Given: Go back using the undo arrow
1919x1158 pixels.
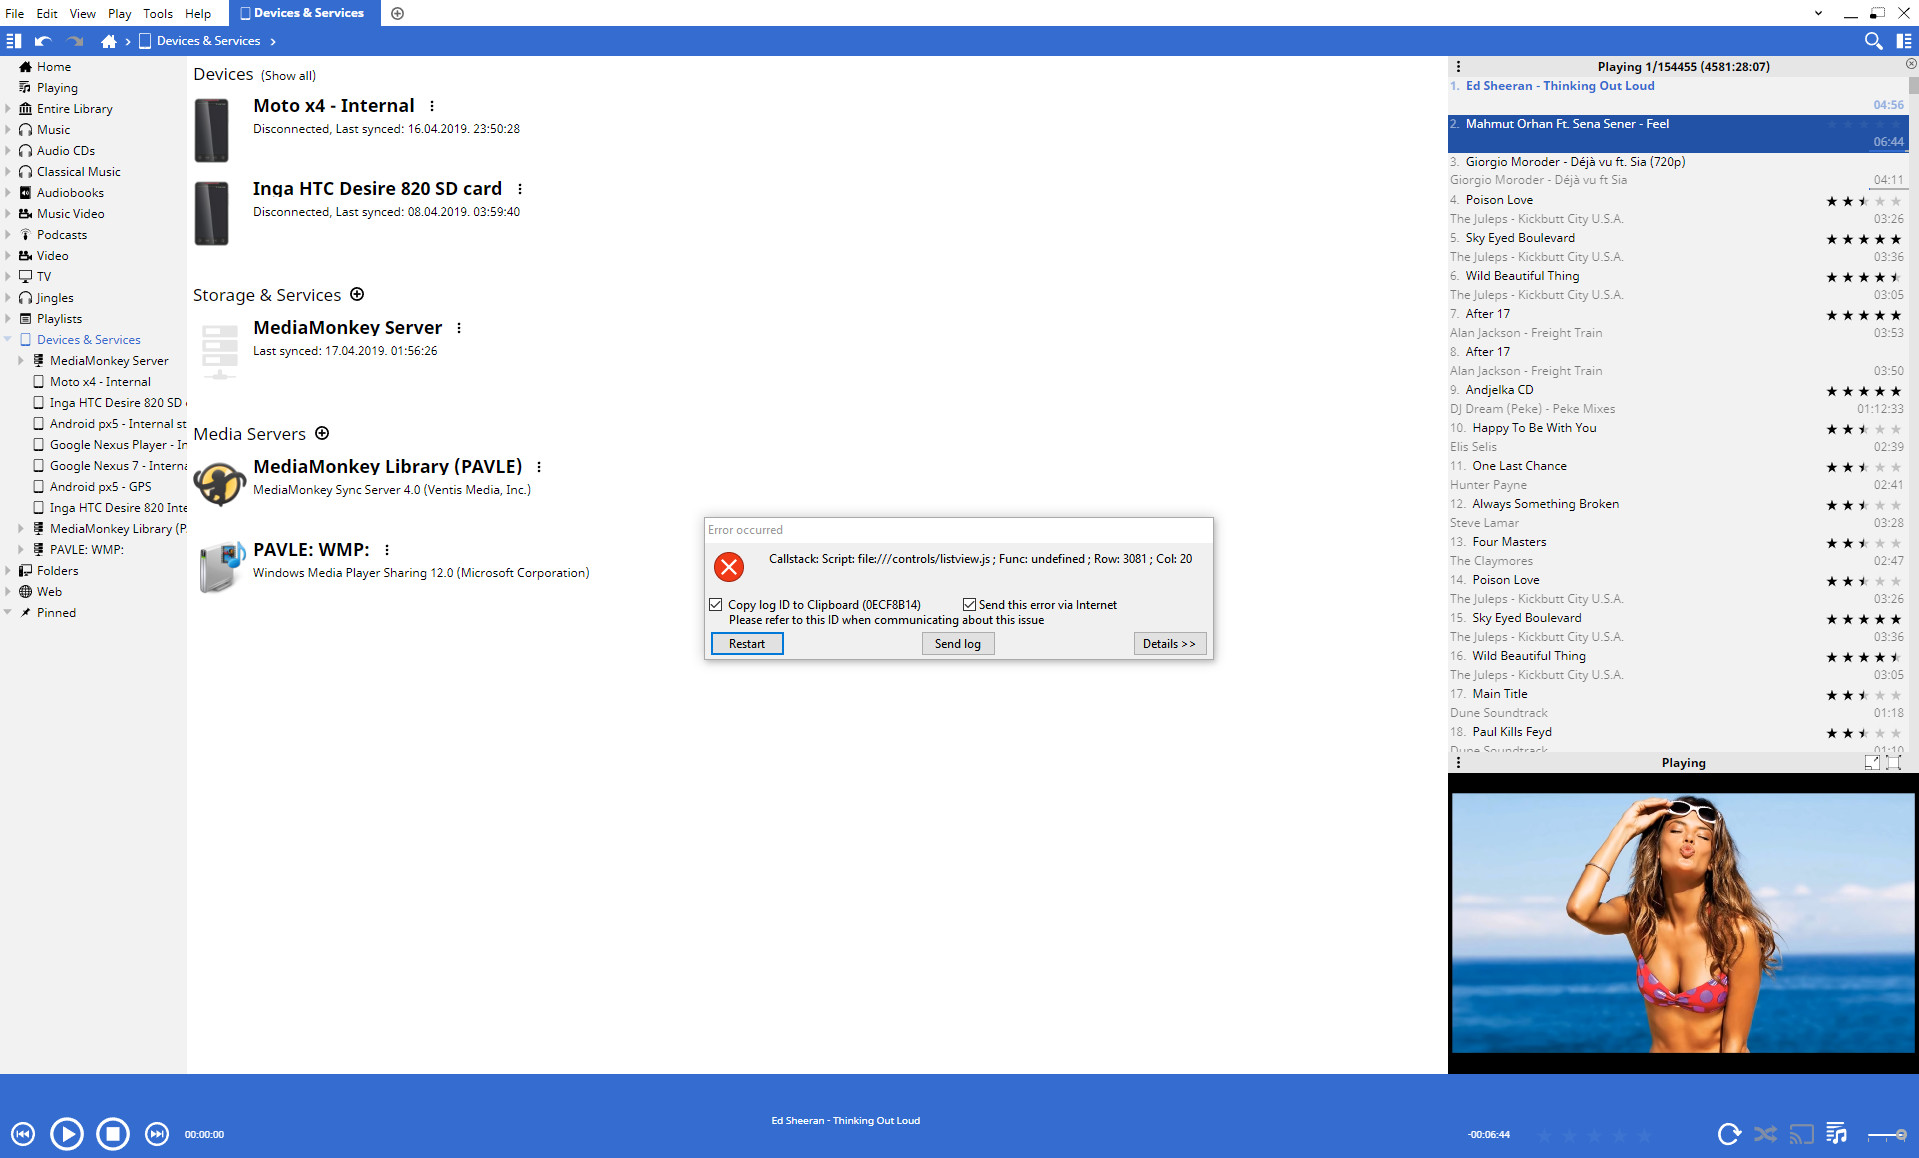Looking at the screenshot, I should (42, 41).
